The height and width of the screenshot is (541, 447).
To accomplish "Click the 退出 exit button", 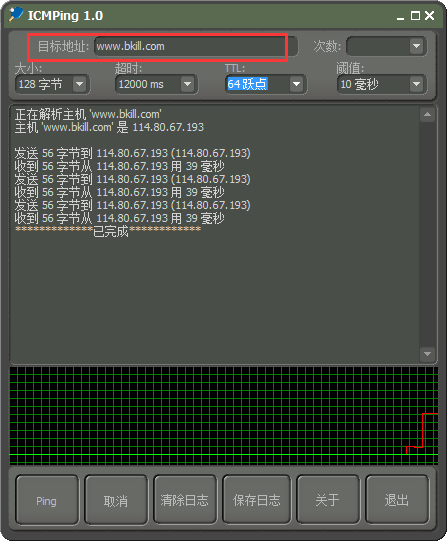I will (397, 500).
